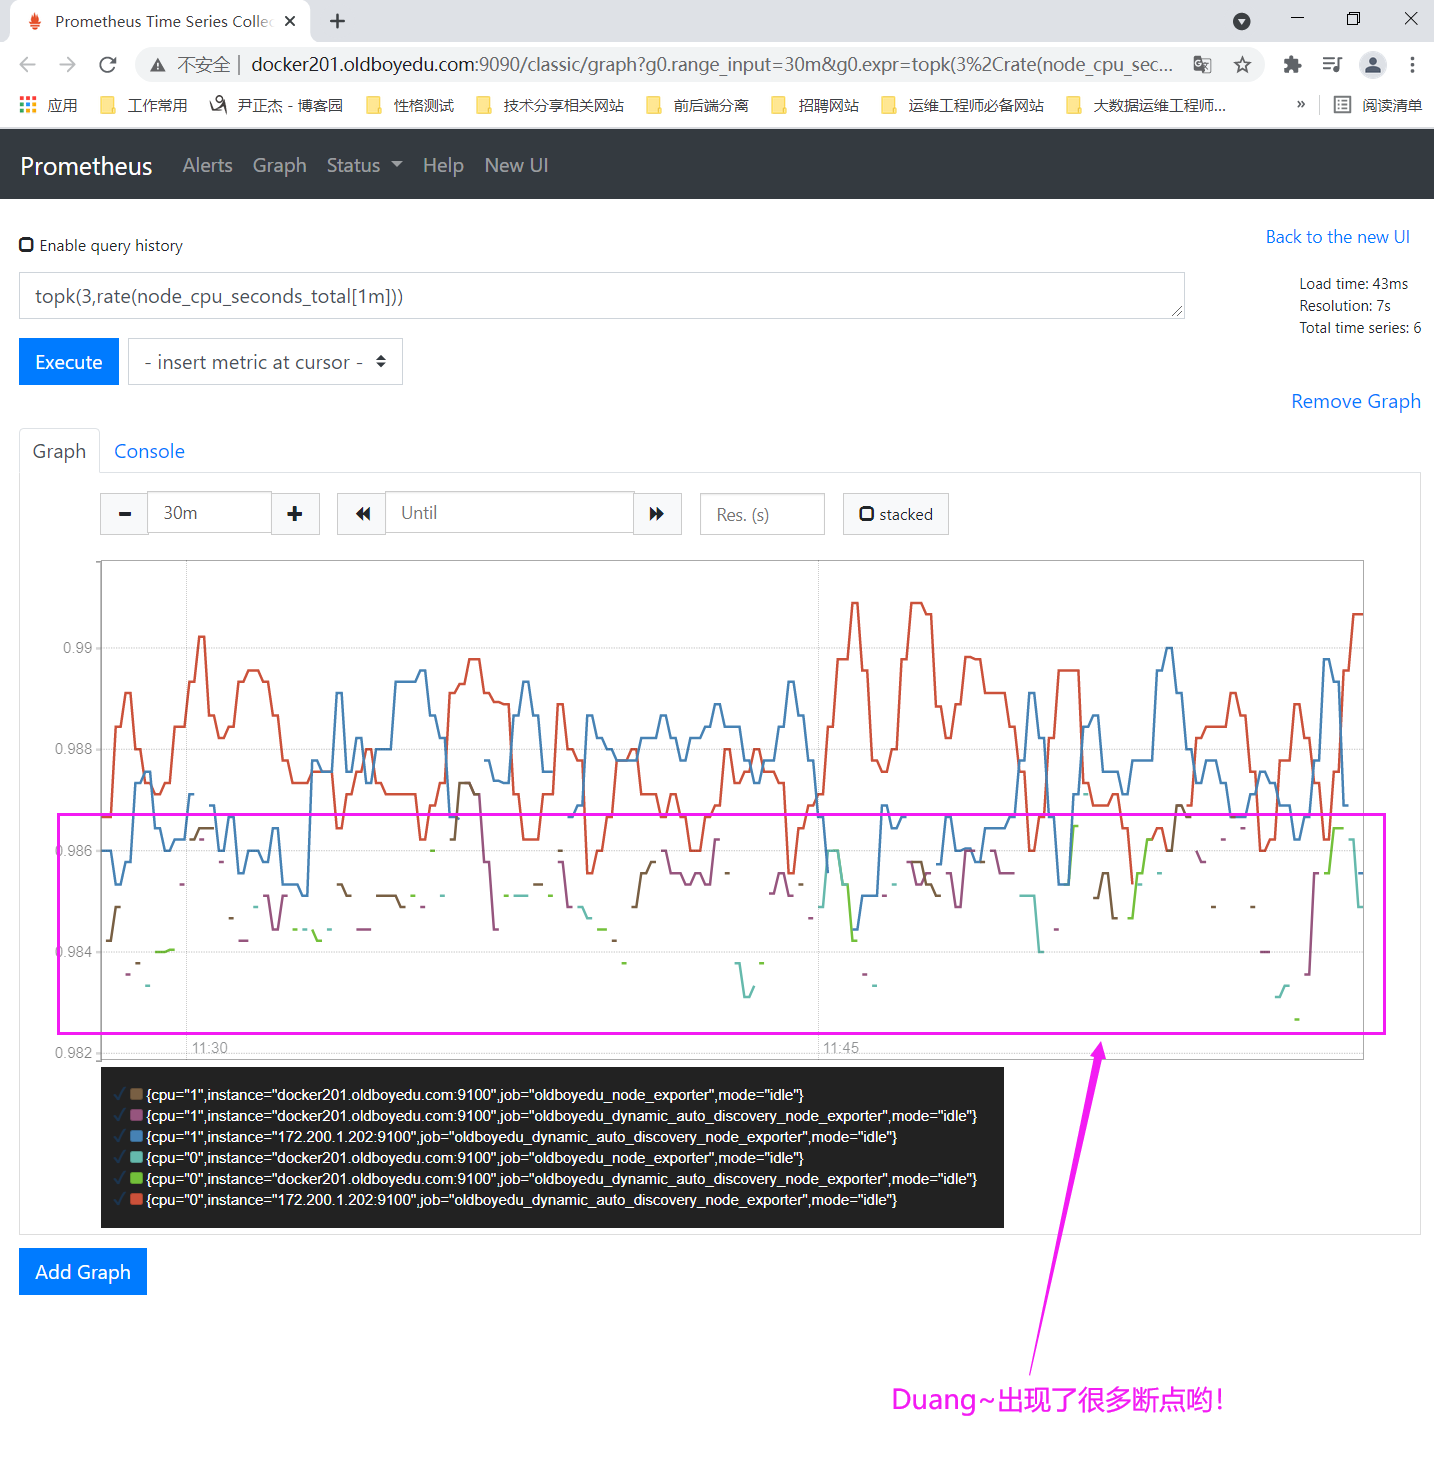Open the Chrome profile avatar
The image size is (1434, 1477).
click(1373, 65)
